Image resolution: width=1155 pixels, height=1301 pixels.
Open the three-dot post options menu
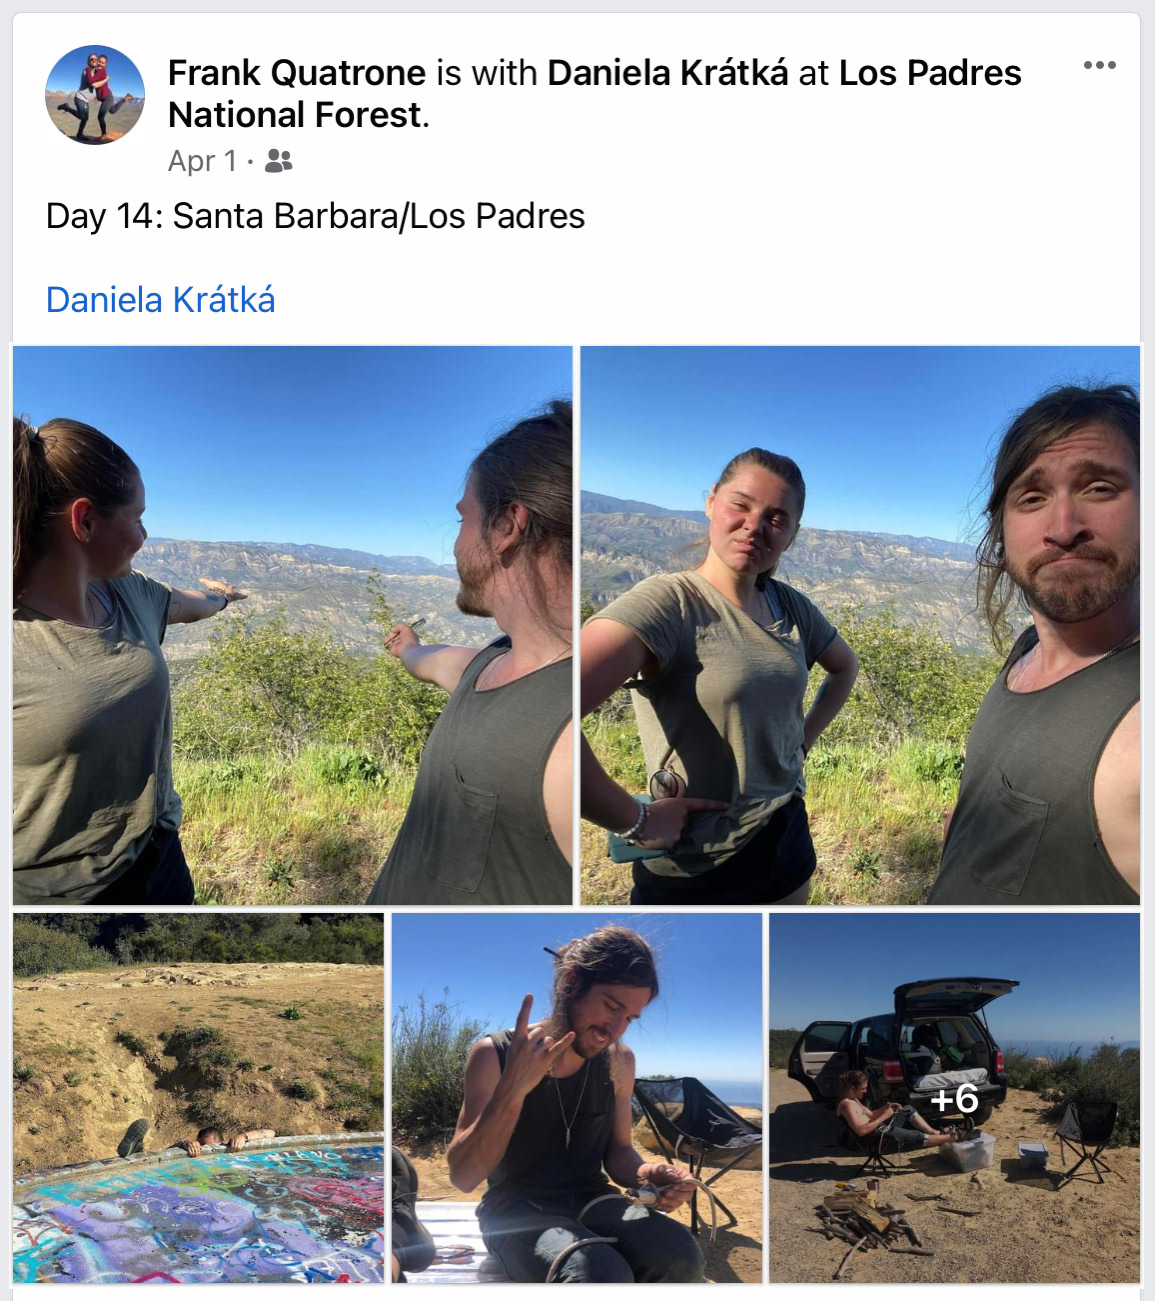(1099, 65)
